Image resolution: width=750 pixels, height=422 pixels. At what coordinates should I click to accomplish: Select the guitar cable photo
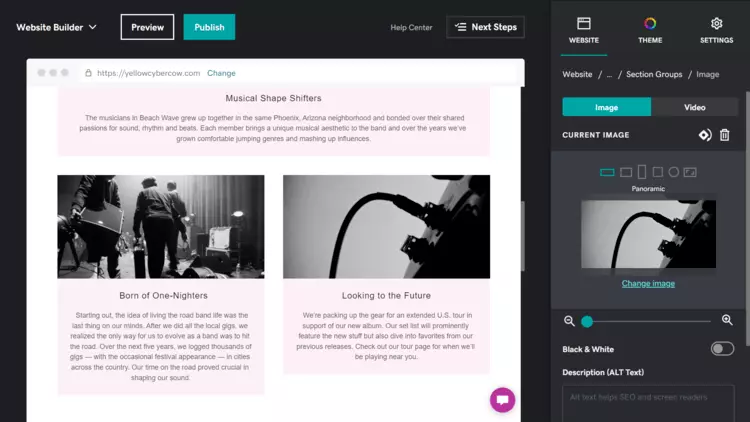tap(386, 226)
